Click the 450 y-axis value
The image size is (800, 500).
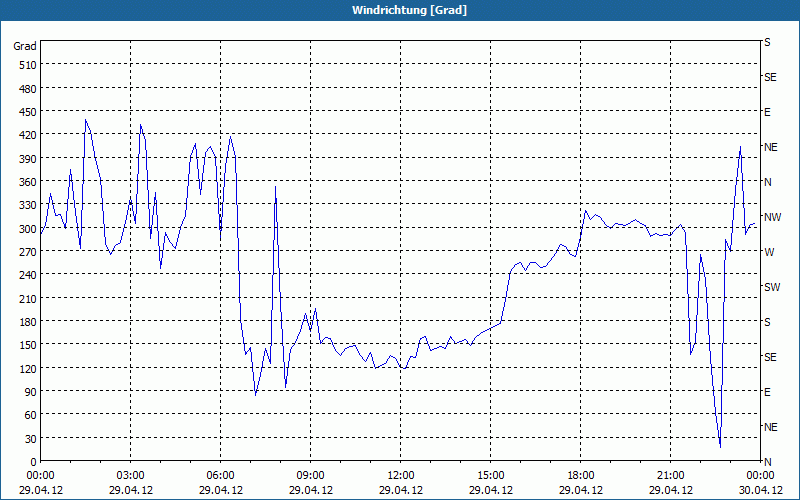pyautogui.click(x=28, y=112)
